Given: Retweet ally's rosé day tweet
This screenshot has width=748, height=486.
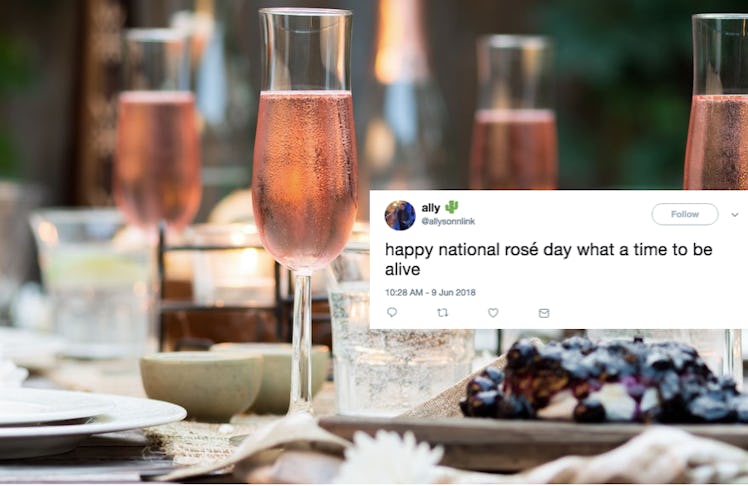Looking at the screenshot, I should point(443,312).
